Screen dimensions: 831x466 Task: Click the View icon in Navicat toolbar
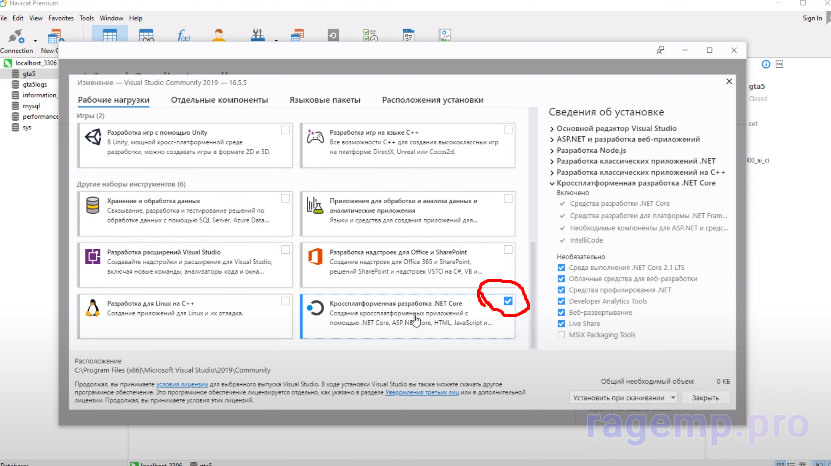coord(146,36)
